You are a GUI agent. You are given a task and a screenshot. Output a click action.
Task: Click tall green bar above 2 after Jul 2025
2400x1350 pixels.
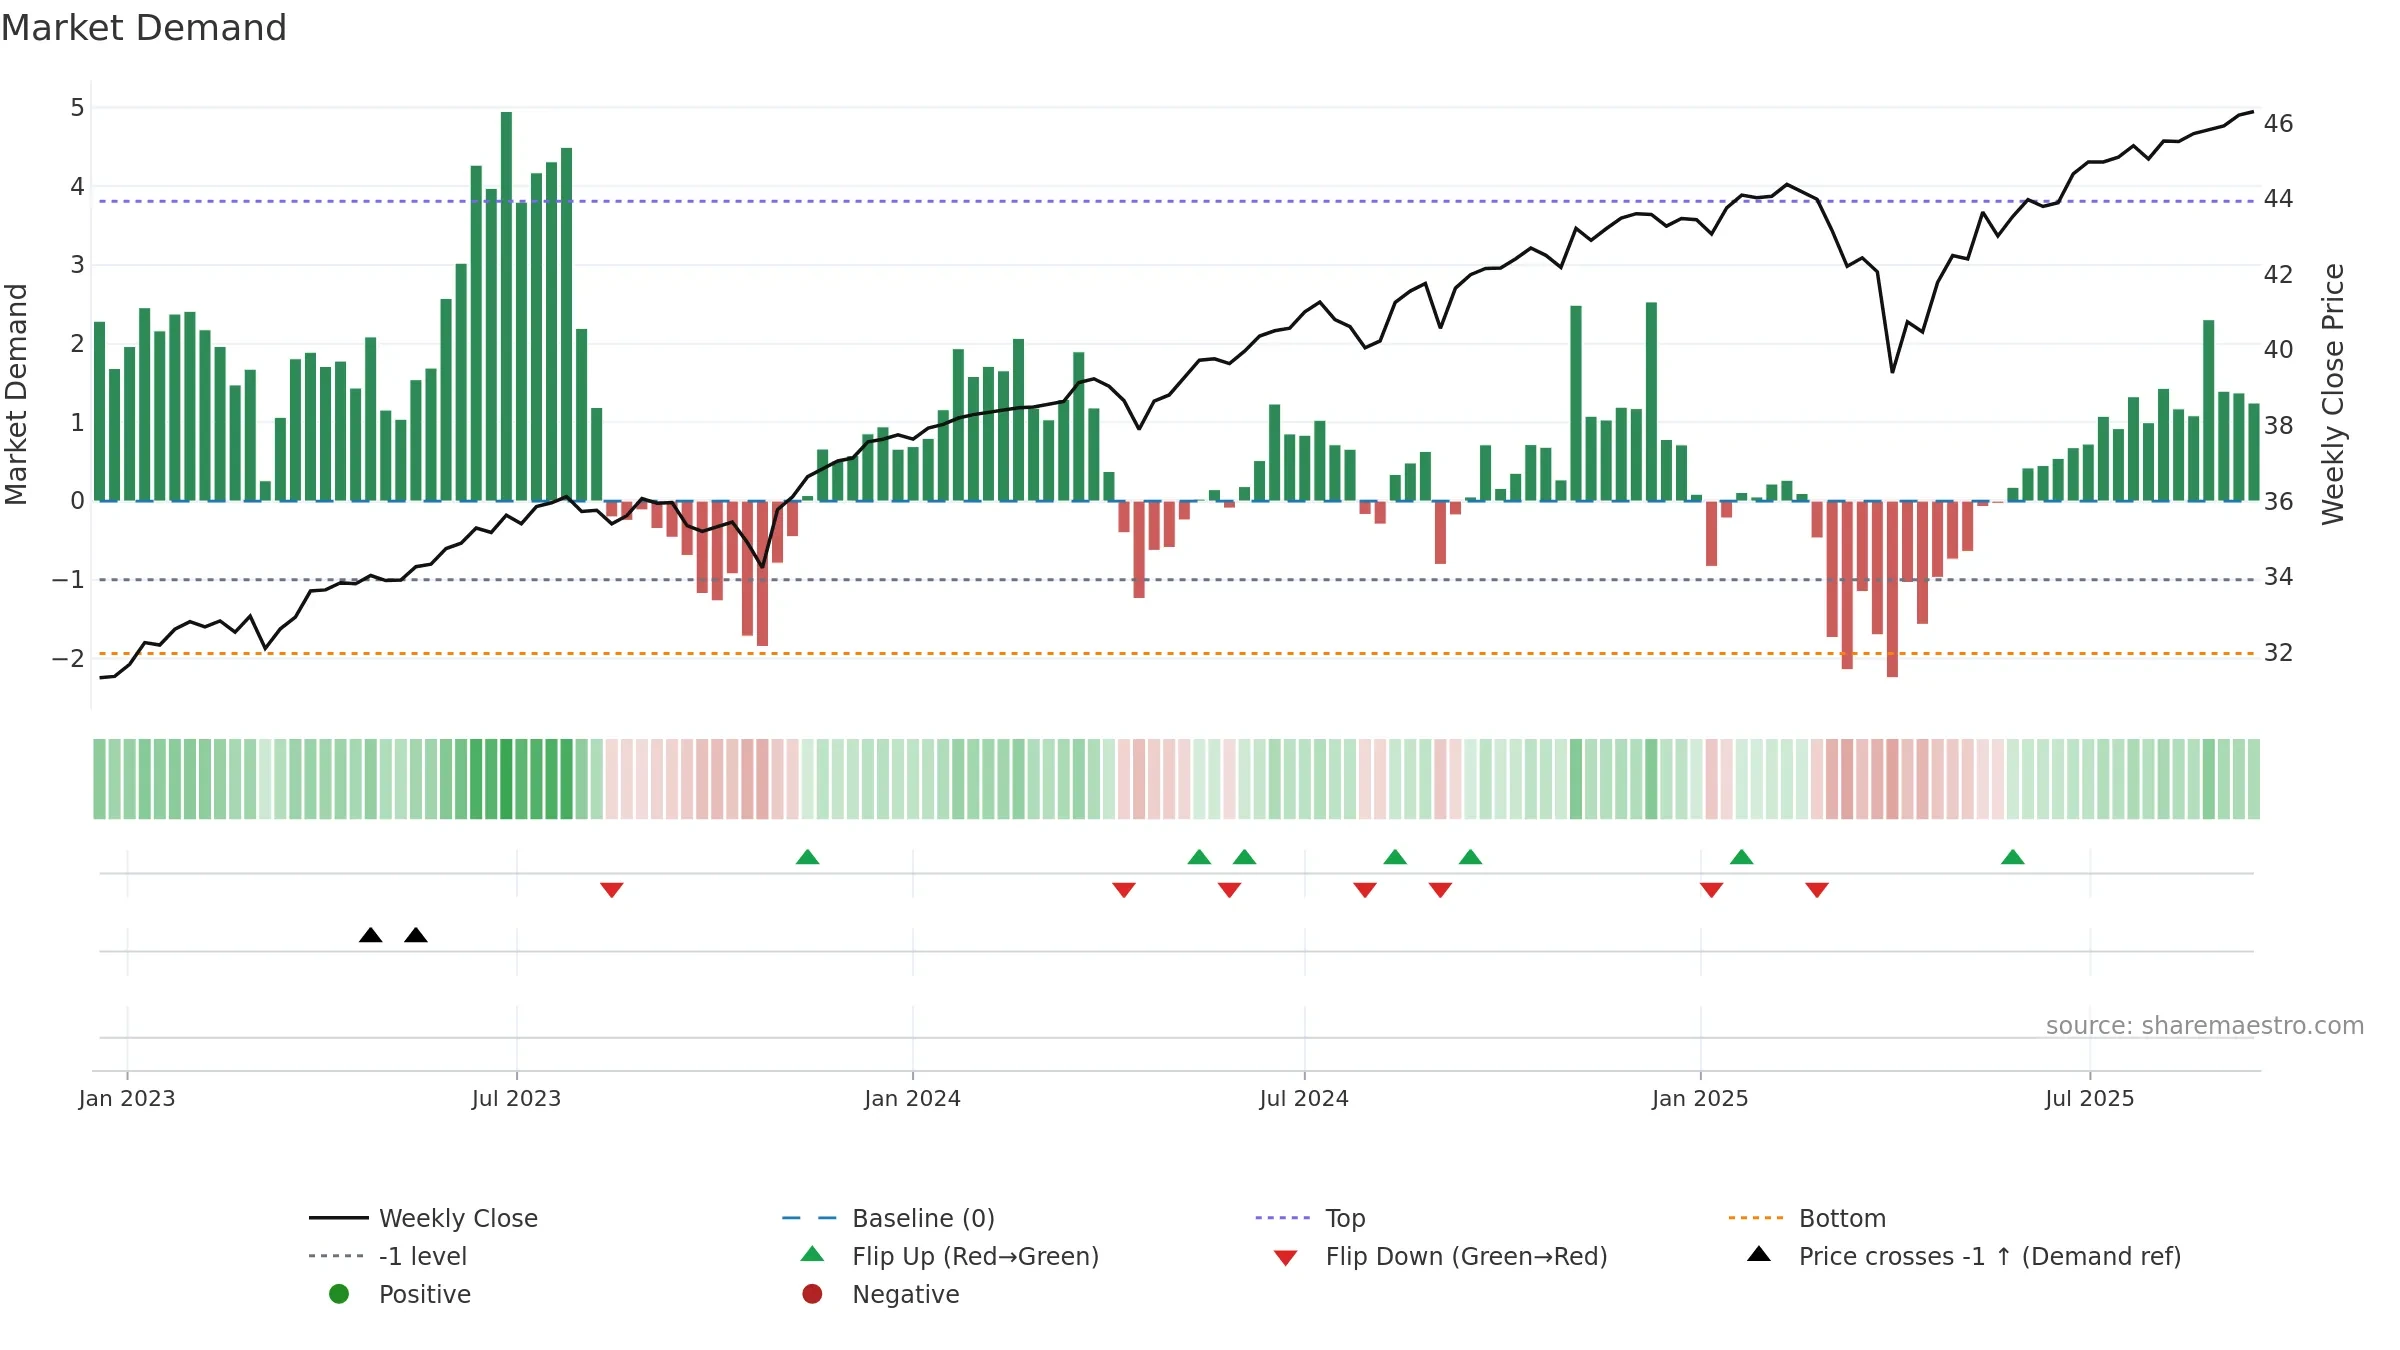(2208, 410)
